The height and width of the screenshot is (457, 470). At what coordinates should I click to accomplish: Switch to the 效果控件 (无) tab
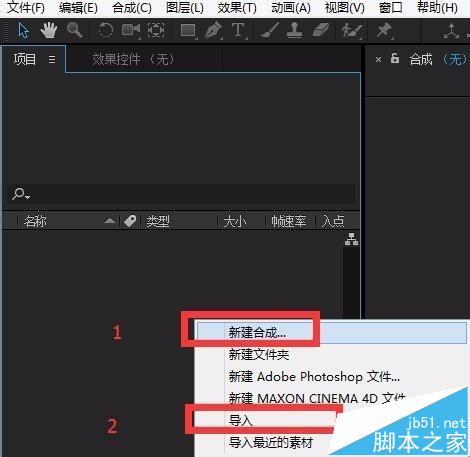(x=133, y=60)
